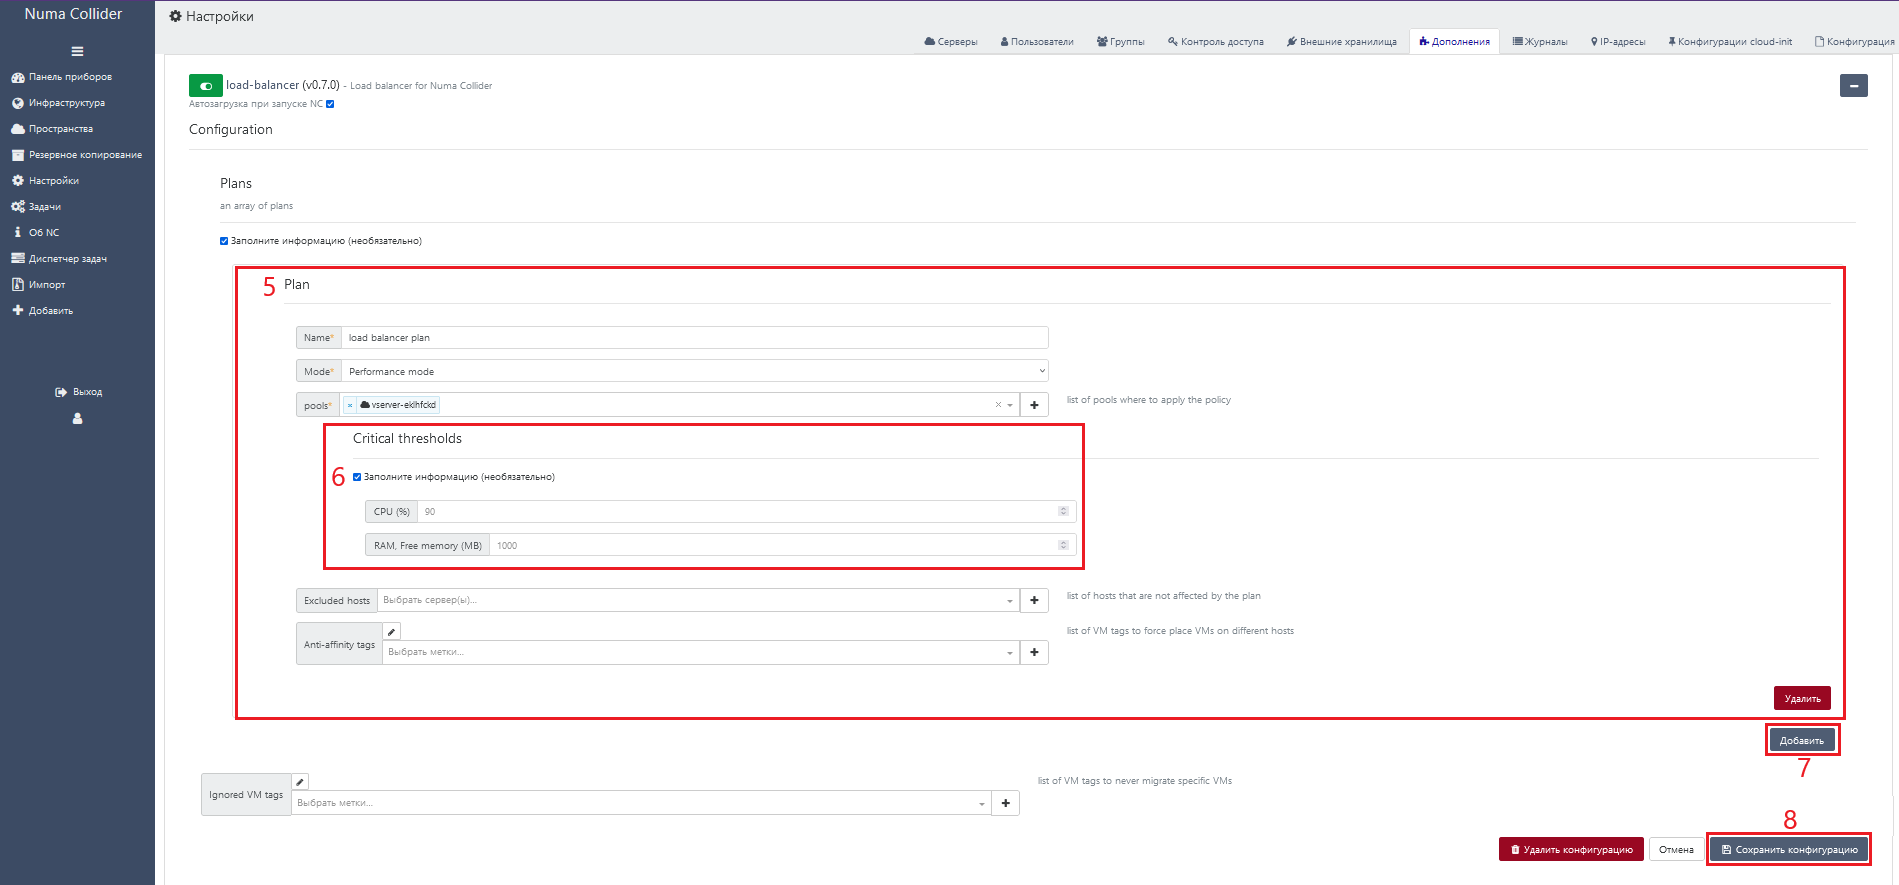Screen dimensions: 1899x885
Task: Open the Mode dropdown Performance mode
Action: (x=694, y=371)
